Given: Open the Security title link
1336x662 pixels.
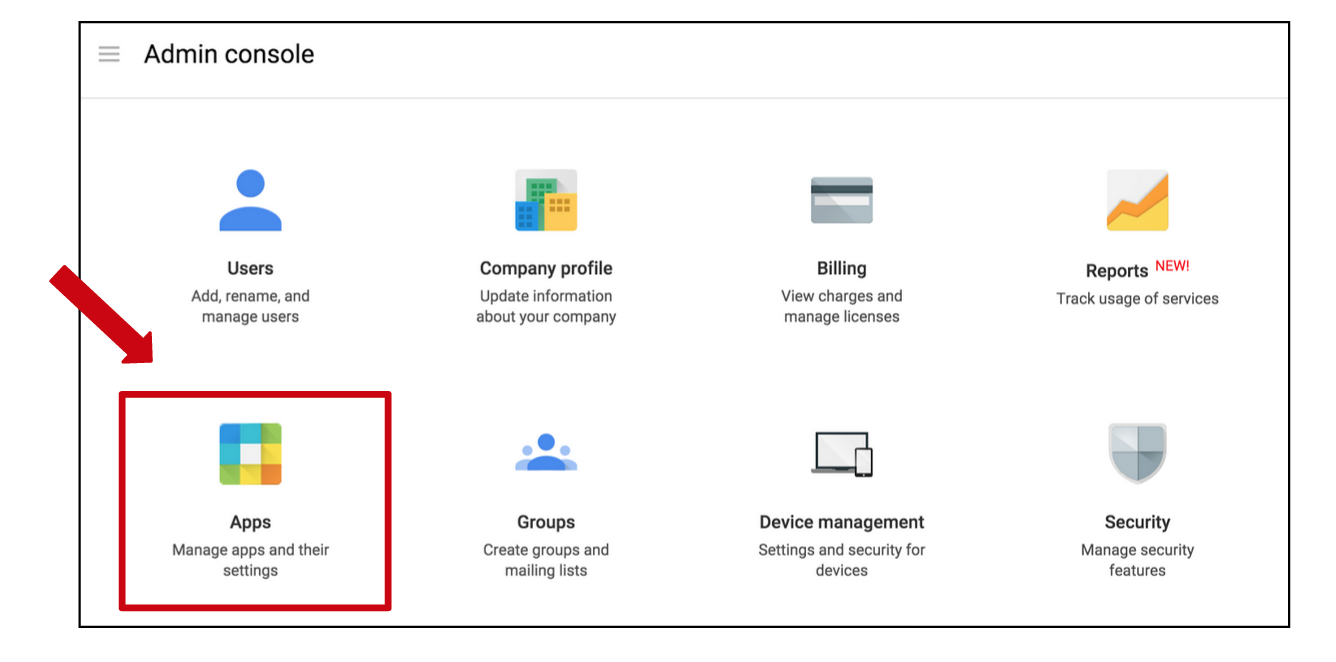Looking at the screenshot, I should 1137,522.
